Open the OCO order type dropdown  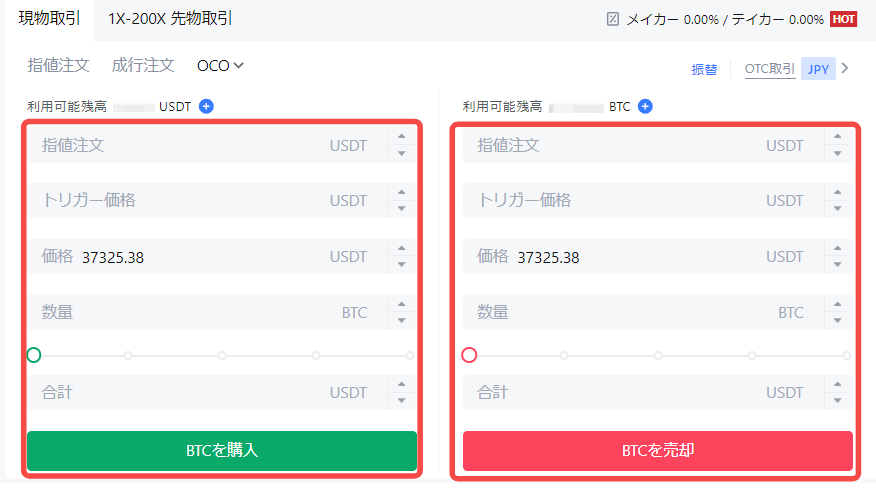(x=221, y=66)
